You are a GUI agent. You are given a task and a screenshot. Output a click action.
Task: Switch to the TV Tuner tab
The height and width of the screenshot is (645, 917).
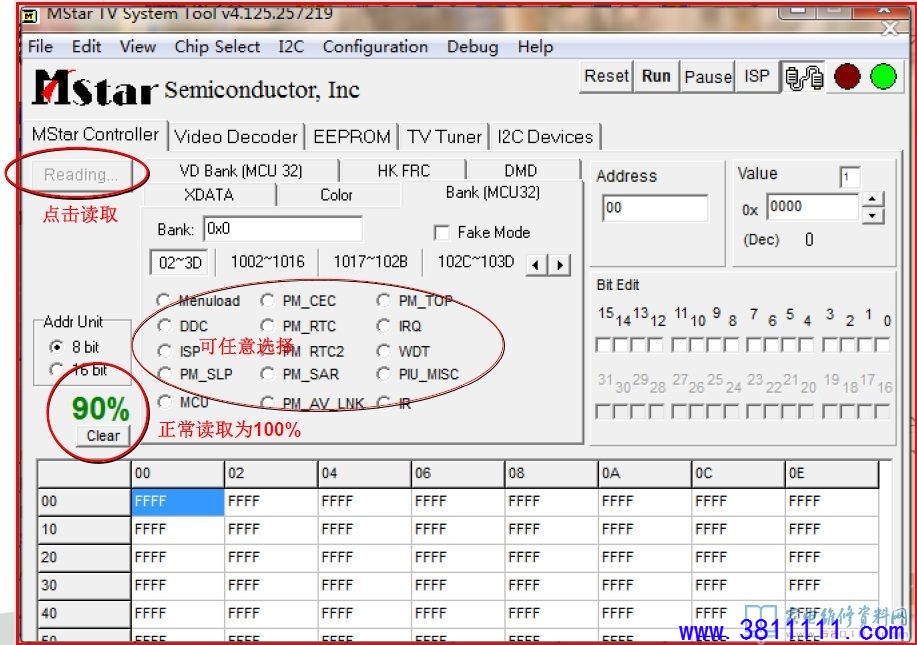coord(444,137)
